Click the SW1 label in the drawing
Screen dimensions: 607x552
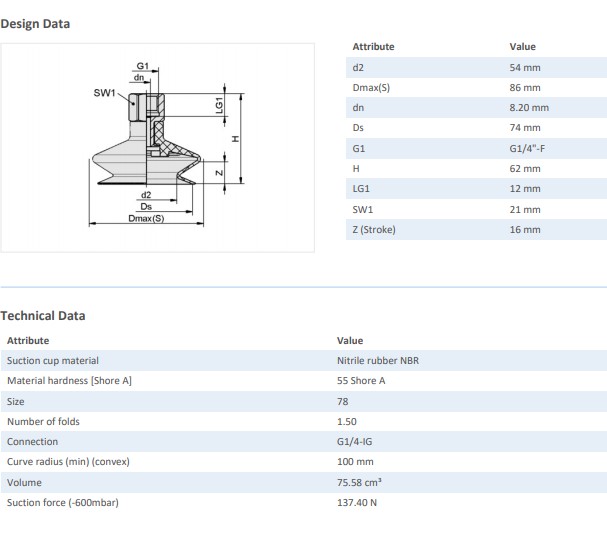coord(104,92)
